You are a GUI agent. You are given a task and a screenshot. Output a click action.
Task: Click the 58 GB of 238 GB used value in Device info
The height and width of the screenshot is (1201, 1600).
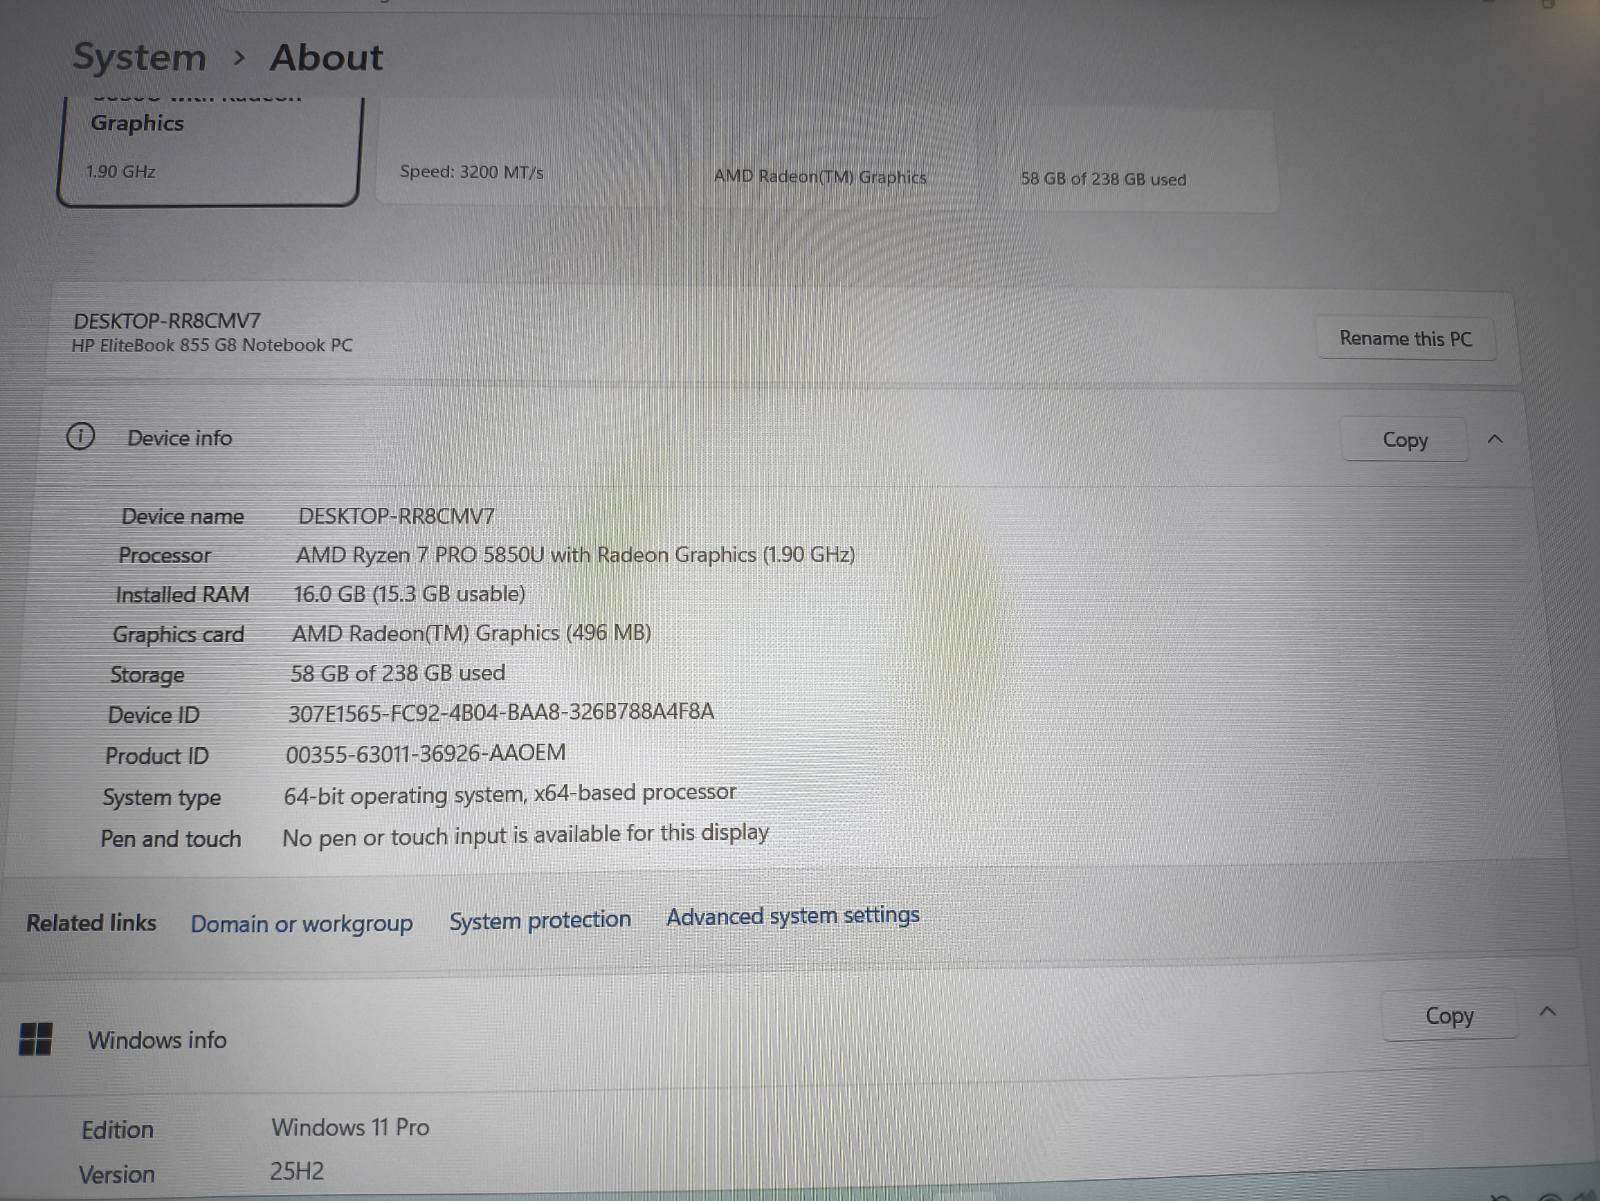click(x=397, y=673)
